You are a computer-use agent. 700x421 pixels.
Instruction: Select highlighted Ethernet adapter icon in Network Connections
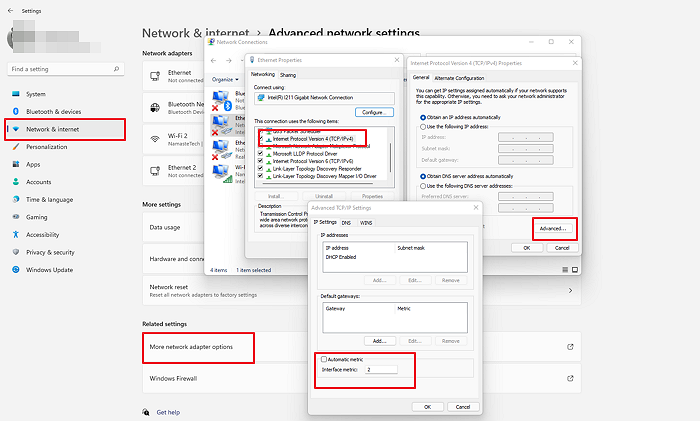pos(221,125)
